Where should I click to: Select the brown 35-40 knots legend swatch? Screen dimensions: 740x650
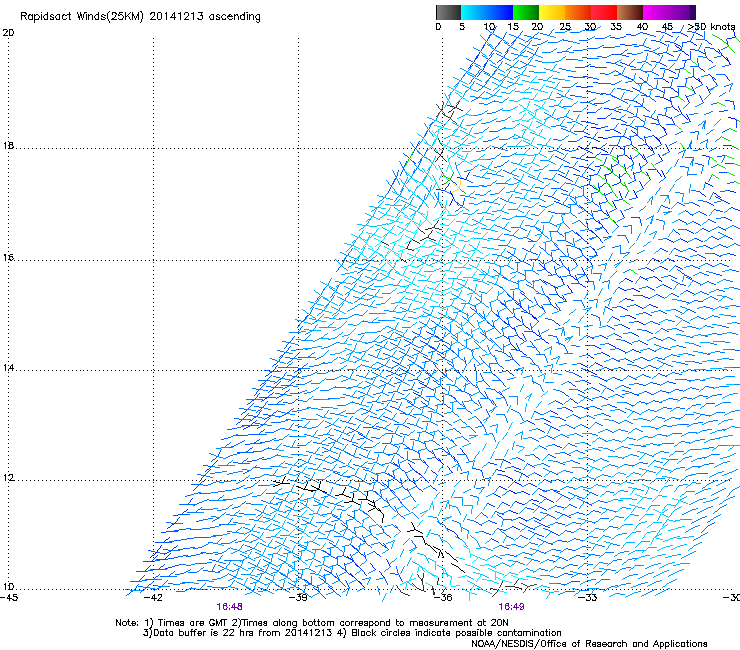(630, 12)
